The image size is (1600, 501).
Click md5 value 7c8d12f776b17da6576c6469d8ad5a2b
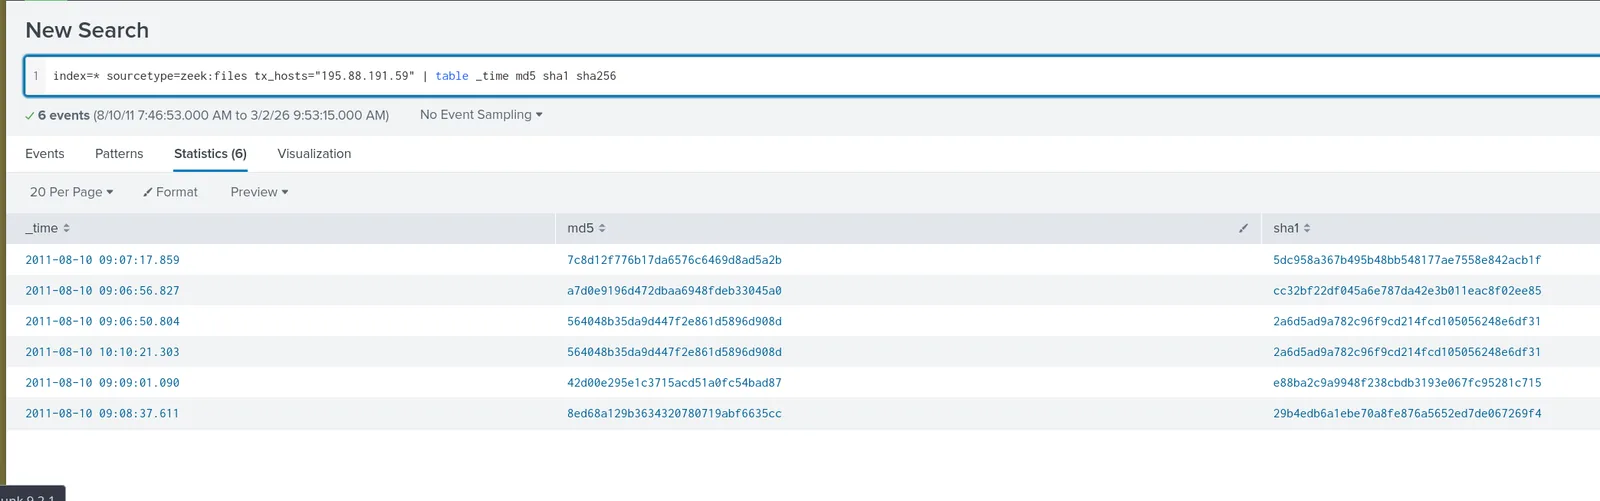[x=674, y=260]
